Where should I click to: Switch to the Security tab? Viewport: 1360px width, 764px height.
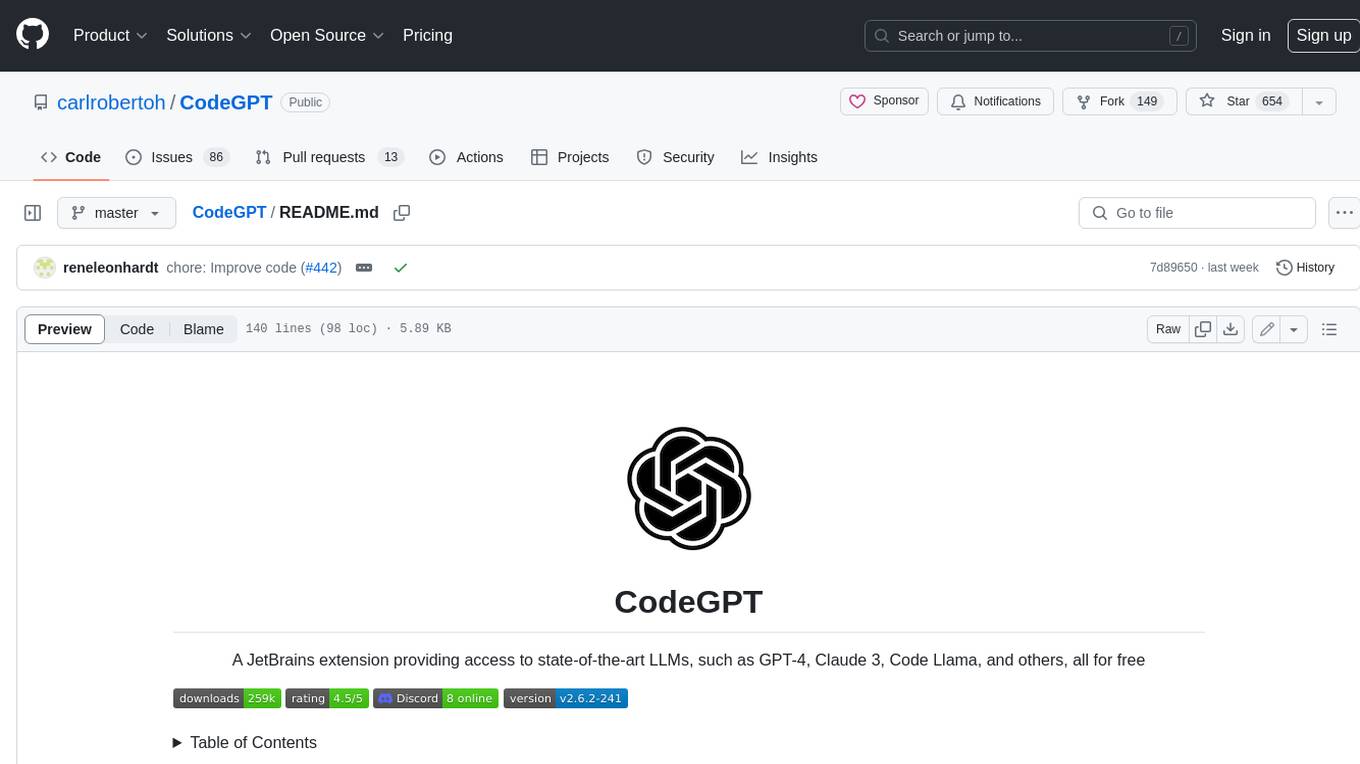[676, 157]
